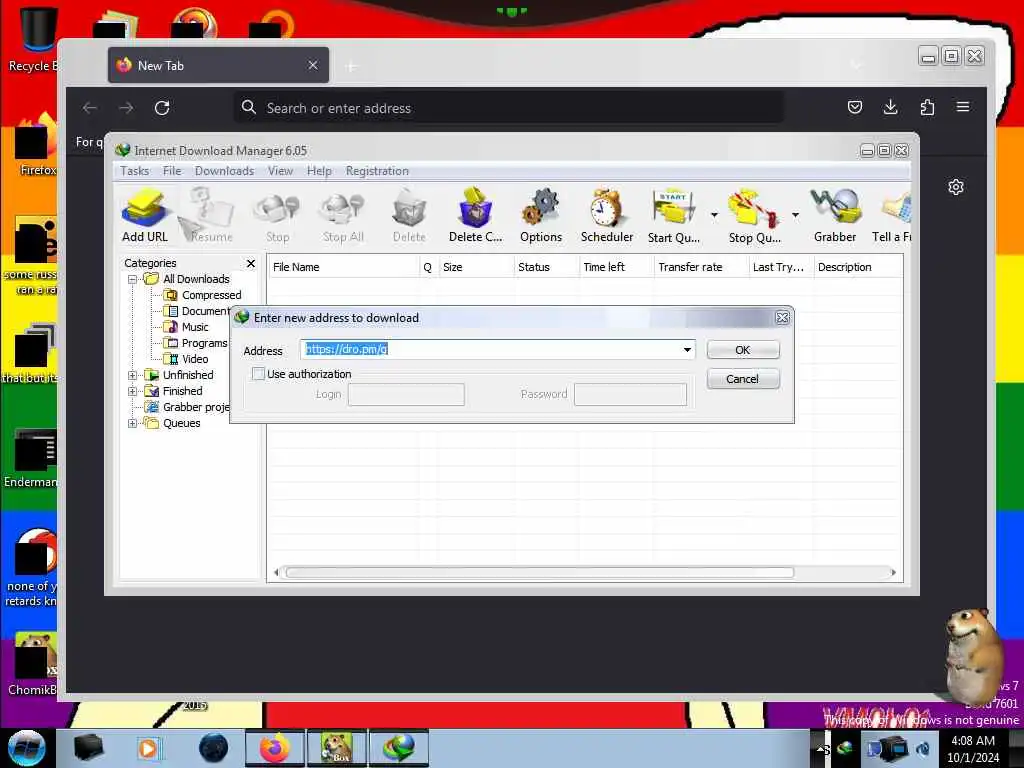Click the Delete toolbar icon

coord(409,216)
